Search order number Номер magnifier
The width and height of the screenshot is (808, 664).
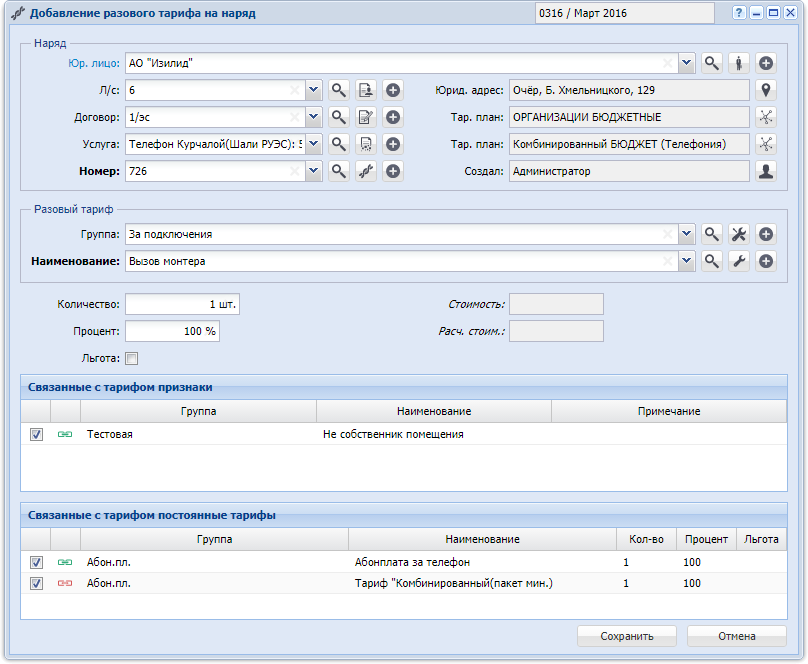click(339, 171)
